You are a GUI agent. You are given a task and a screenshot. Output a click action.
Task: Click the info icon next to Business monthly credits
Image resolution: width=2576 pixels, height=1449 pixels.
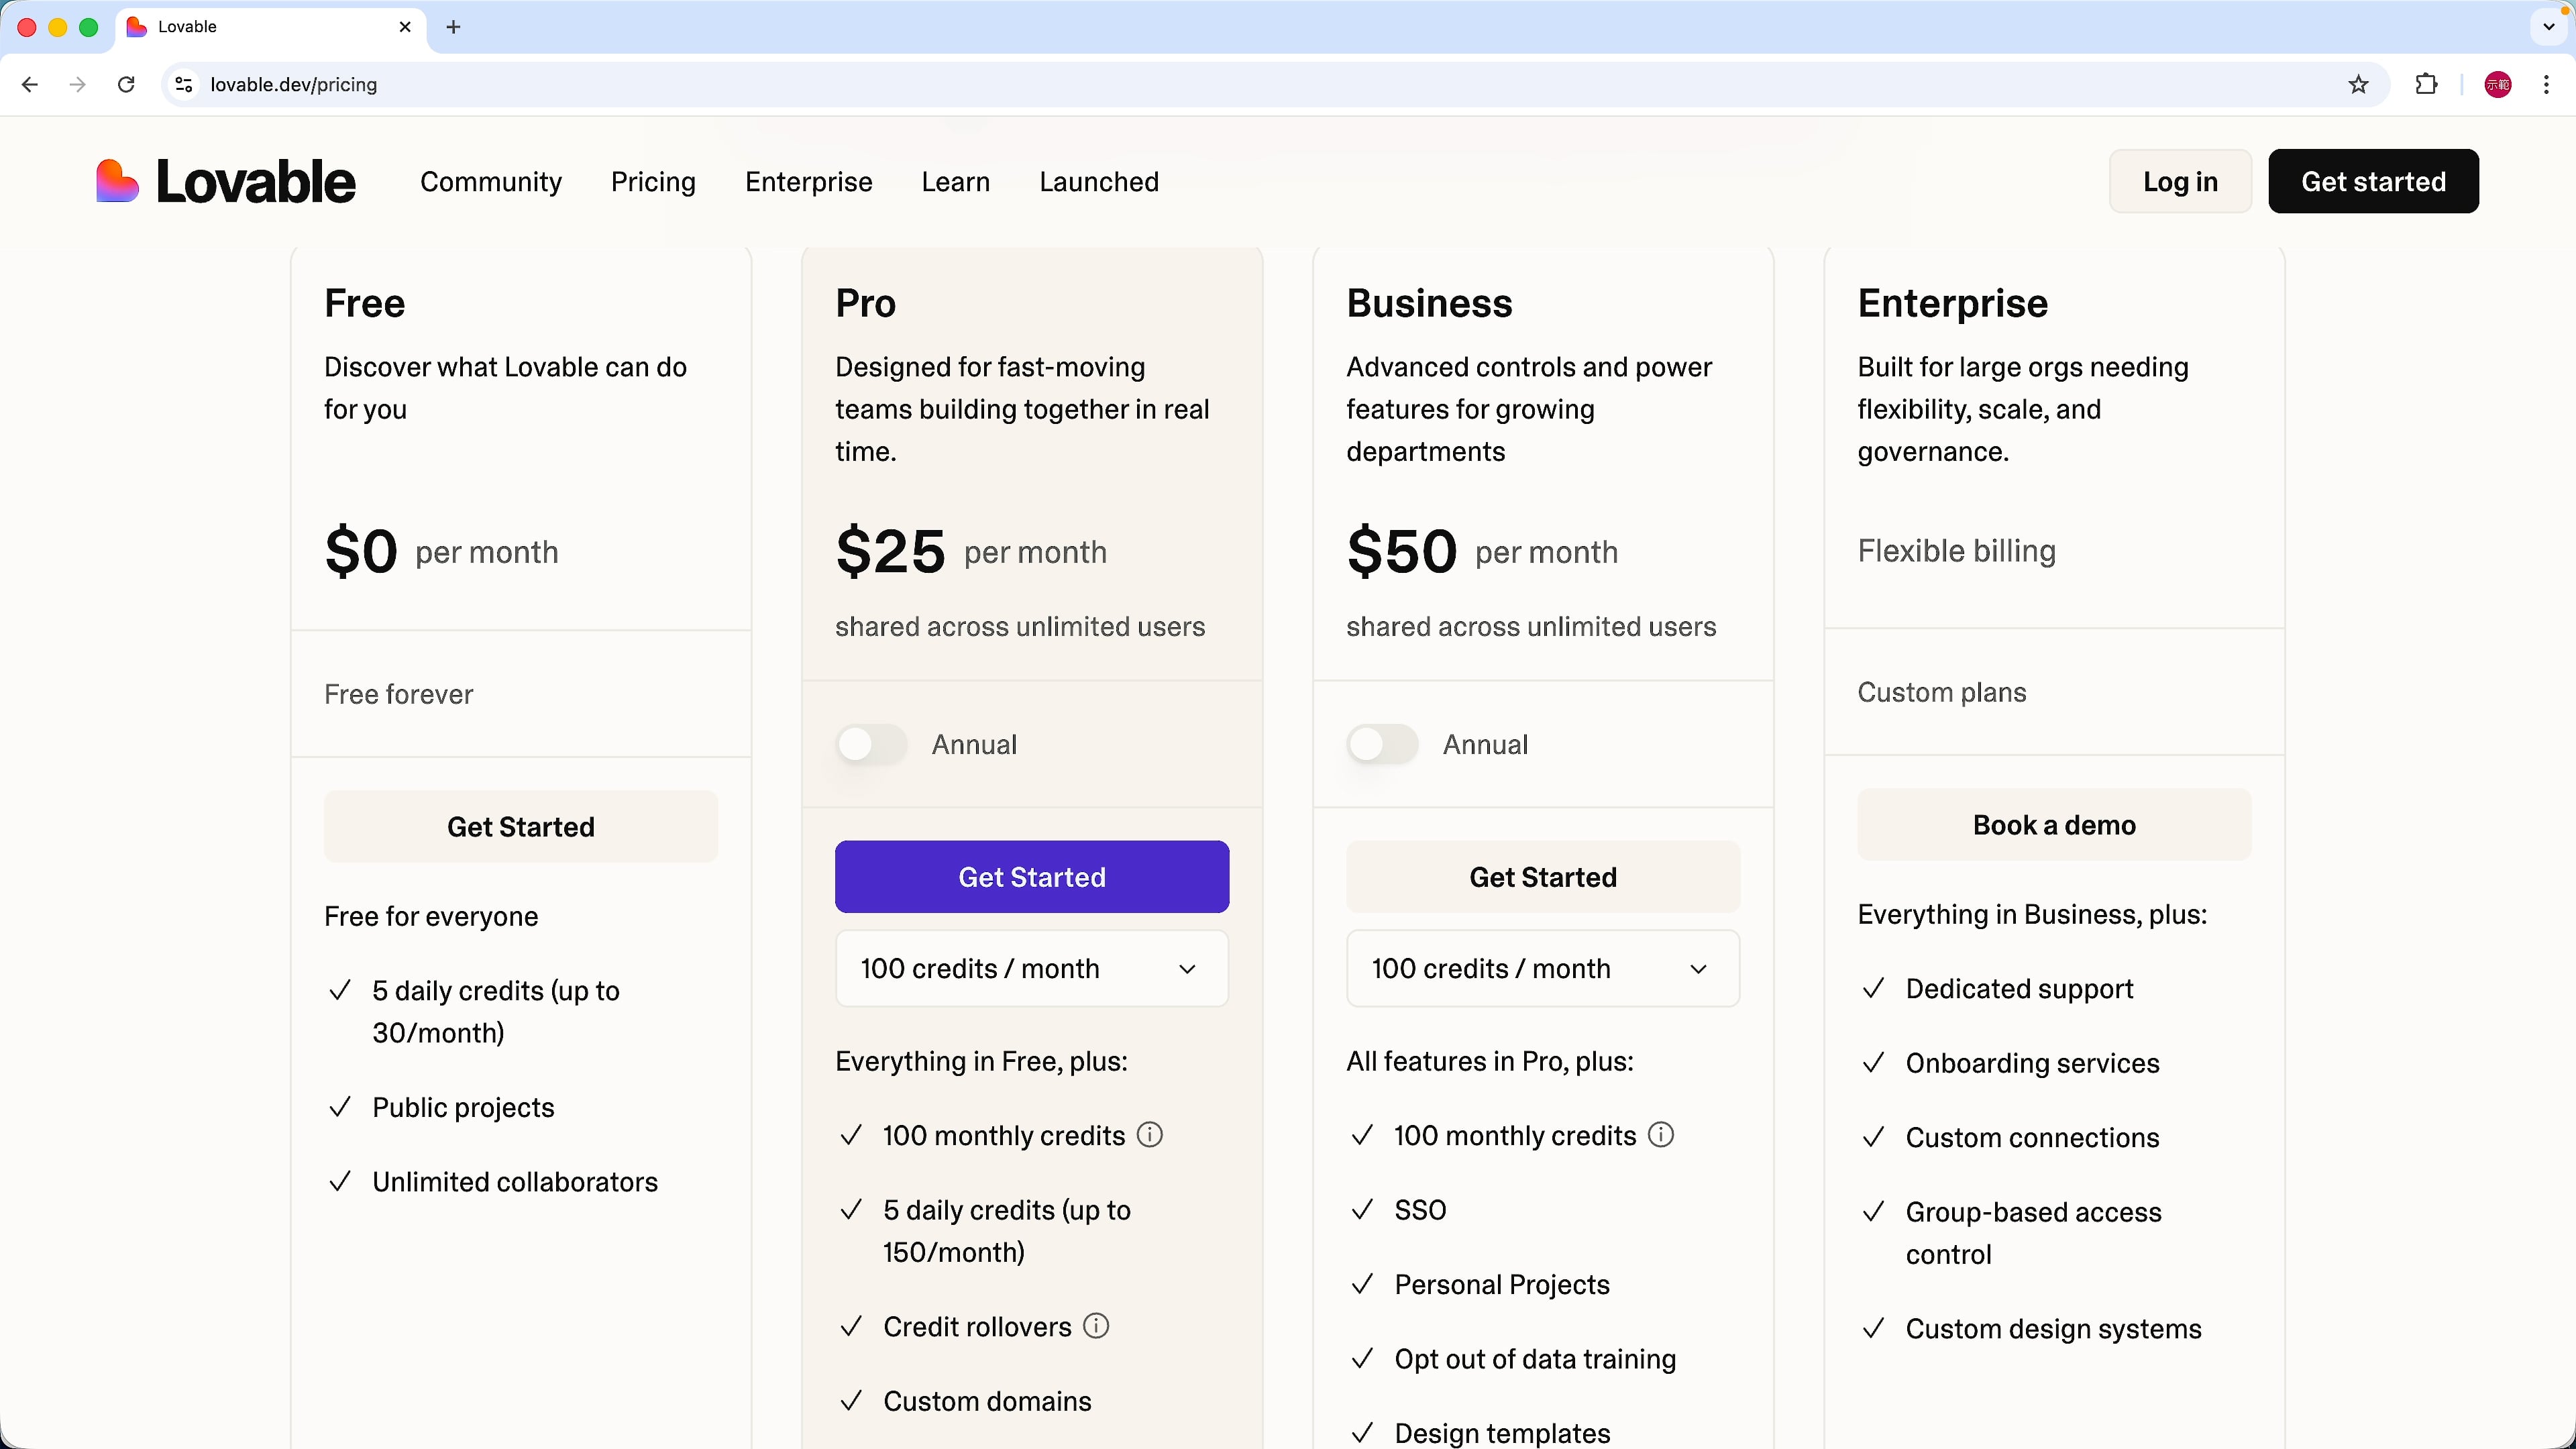(1660, 1135)
